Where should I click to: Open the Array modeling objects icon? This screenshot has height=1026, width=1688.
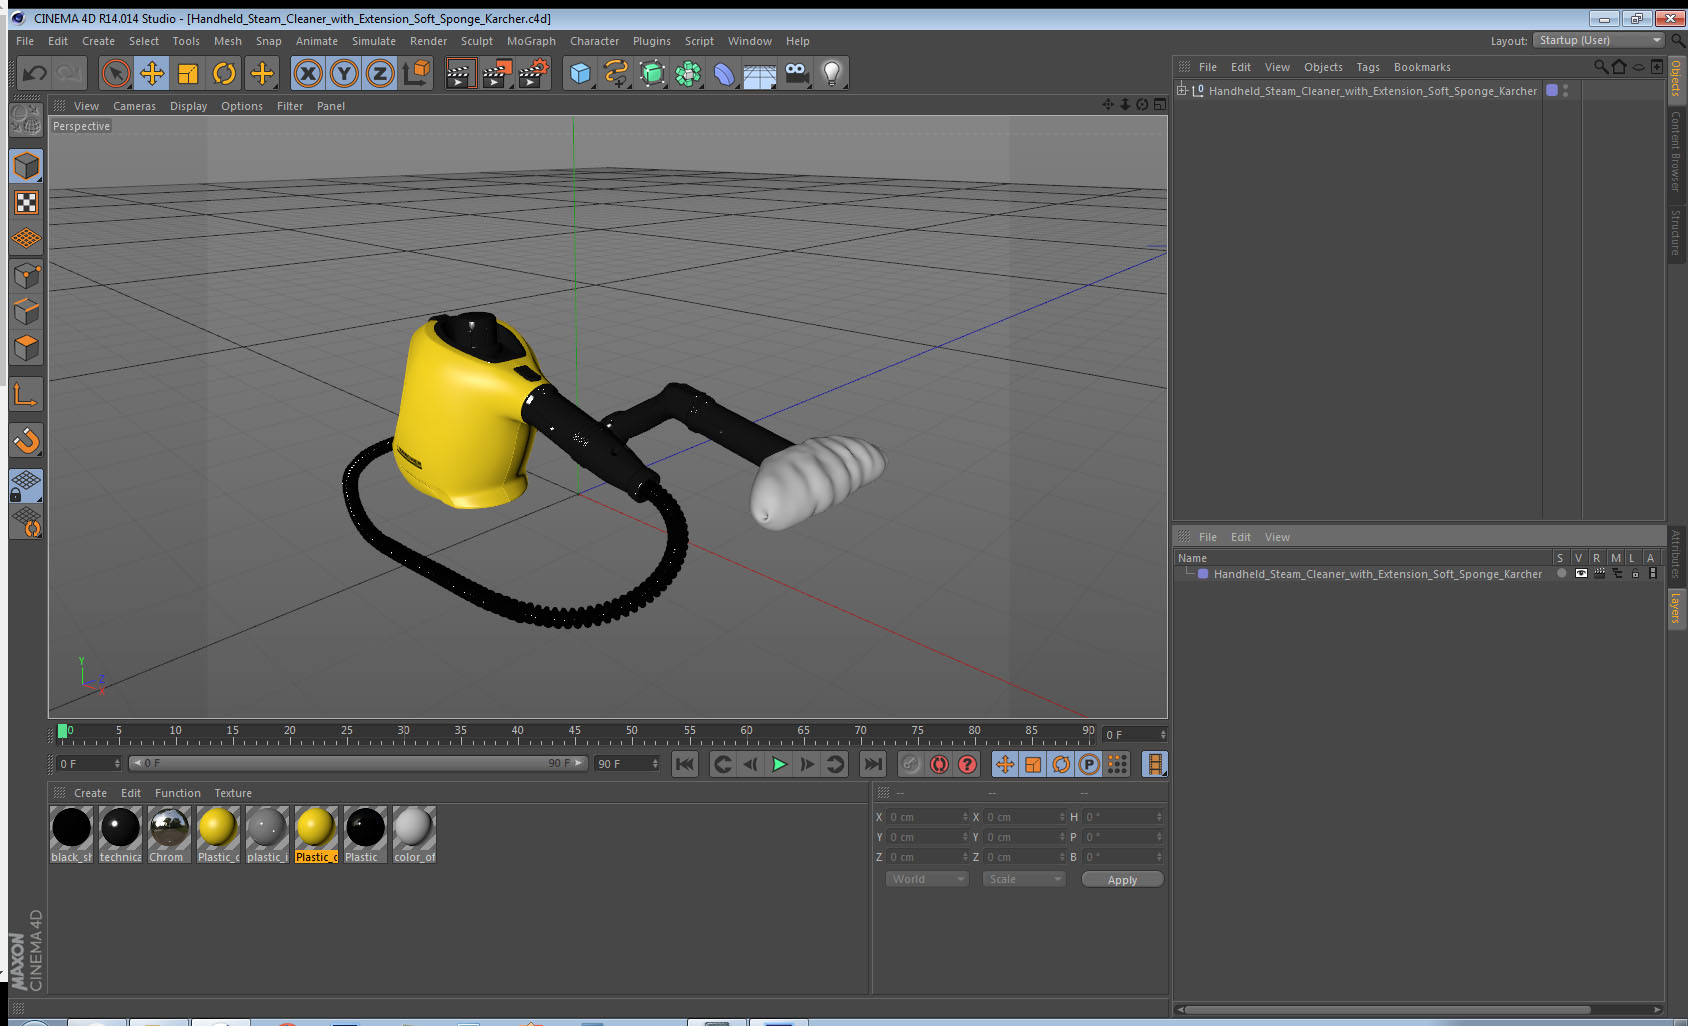(688, 73)
